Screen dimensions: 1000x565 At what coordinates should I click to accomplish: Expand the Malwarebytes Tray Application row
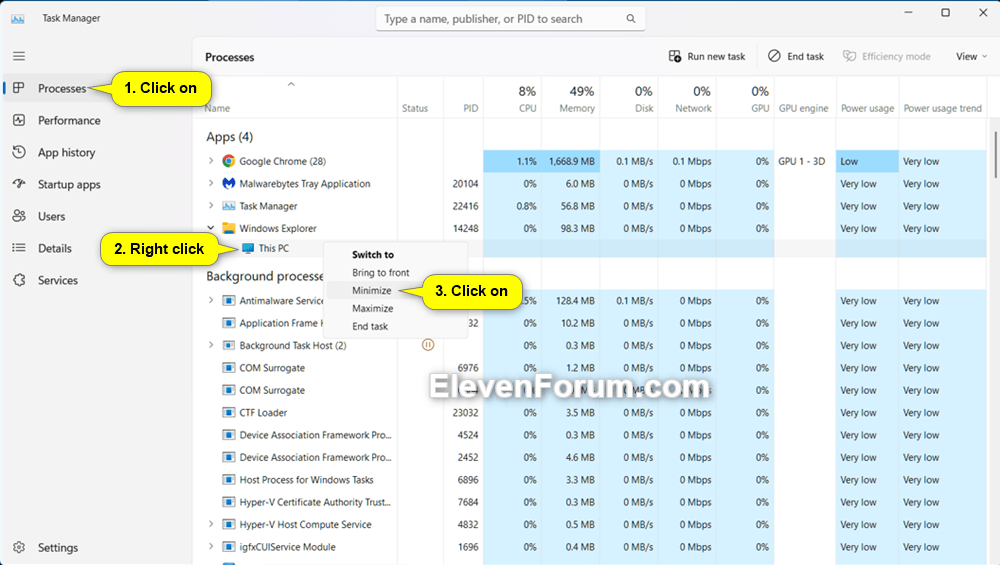pyautogui.click(x=210, y=183)
